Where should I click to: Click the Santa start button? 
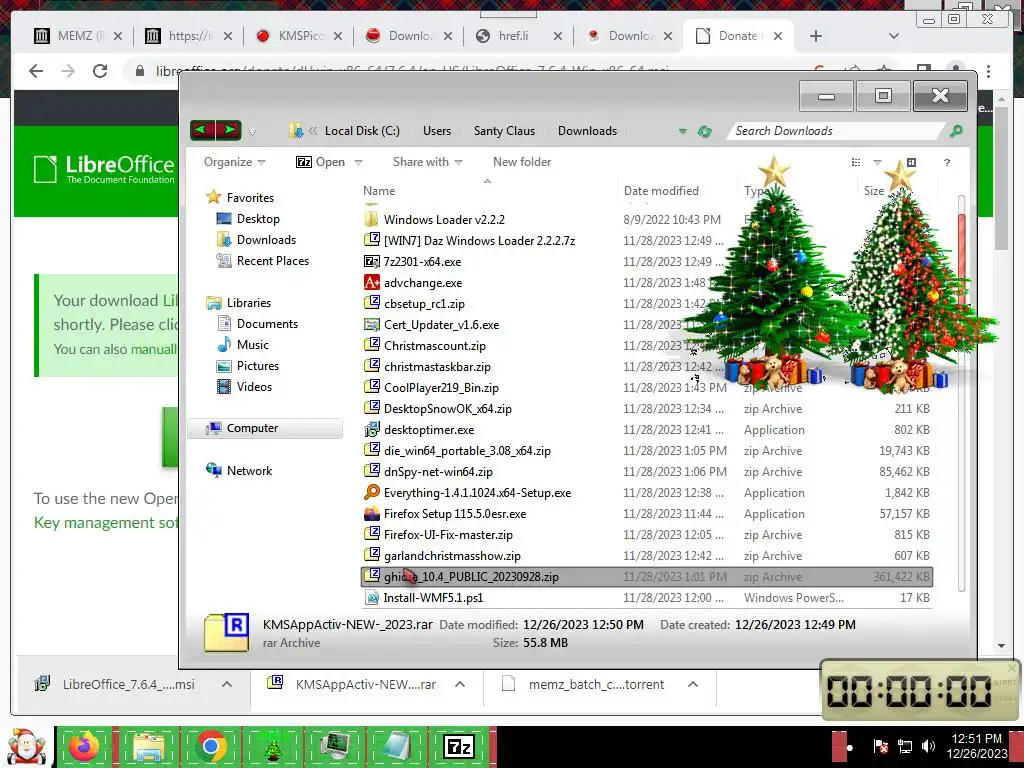[x=26, y=746]
